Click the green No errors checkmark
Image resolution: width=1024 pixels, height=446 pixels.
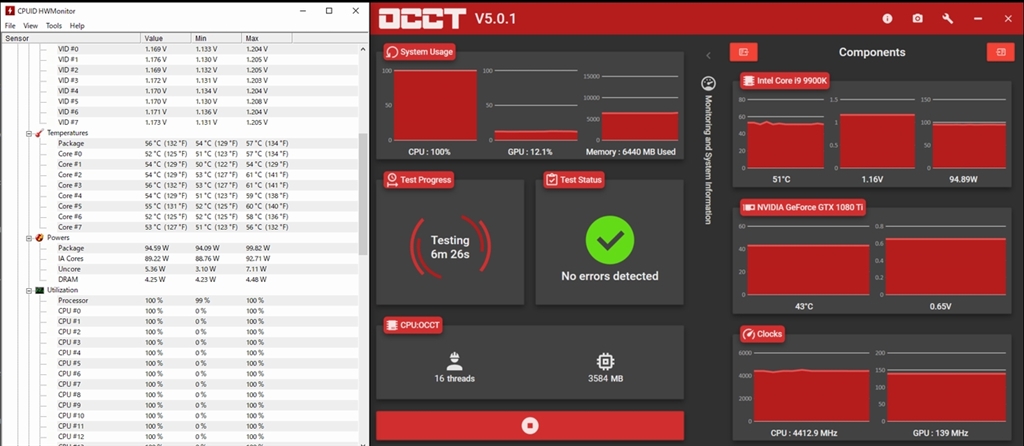(609, 240)
